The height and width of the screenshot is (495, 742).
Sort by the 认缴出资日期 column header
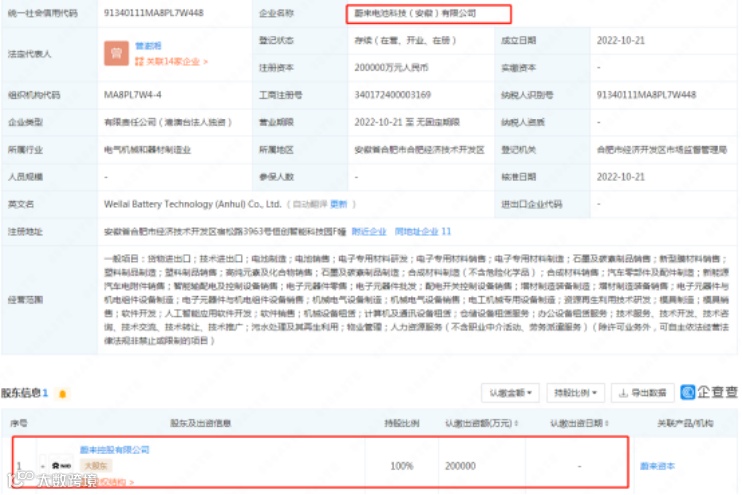579,423
